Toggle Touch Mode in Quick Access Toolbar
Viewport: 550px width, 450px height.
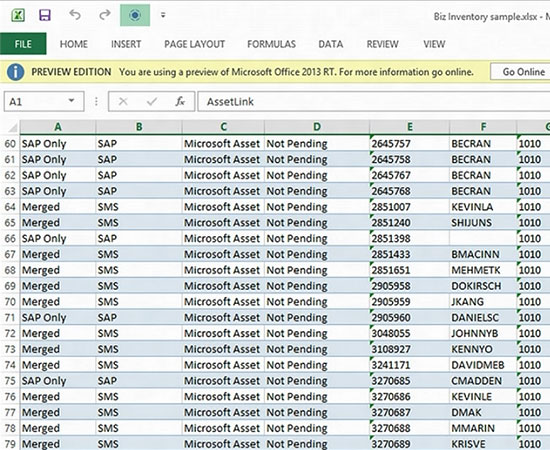coord(135,15)
